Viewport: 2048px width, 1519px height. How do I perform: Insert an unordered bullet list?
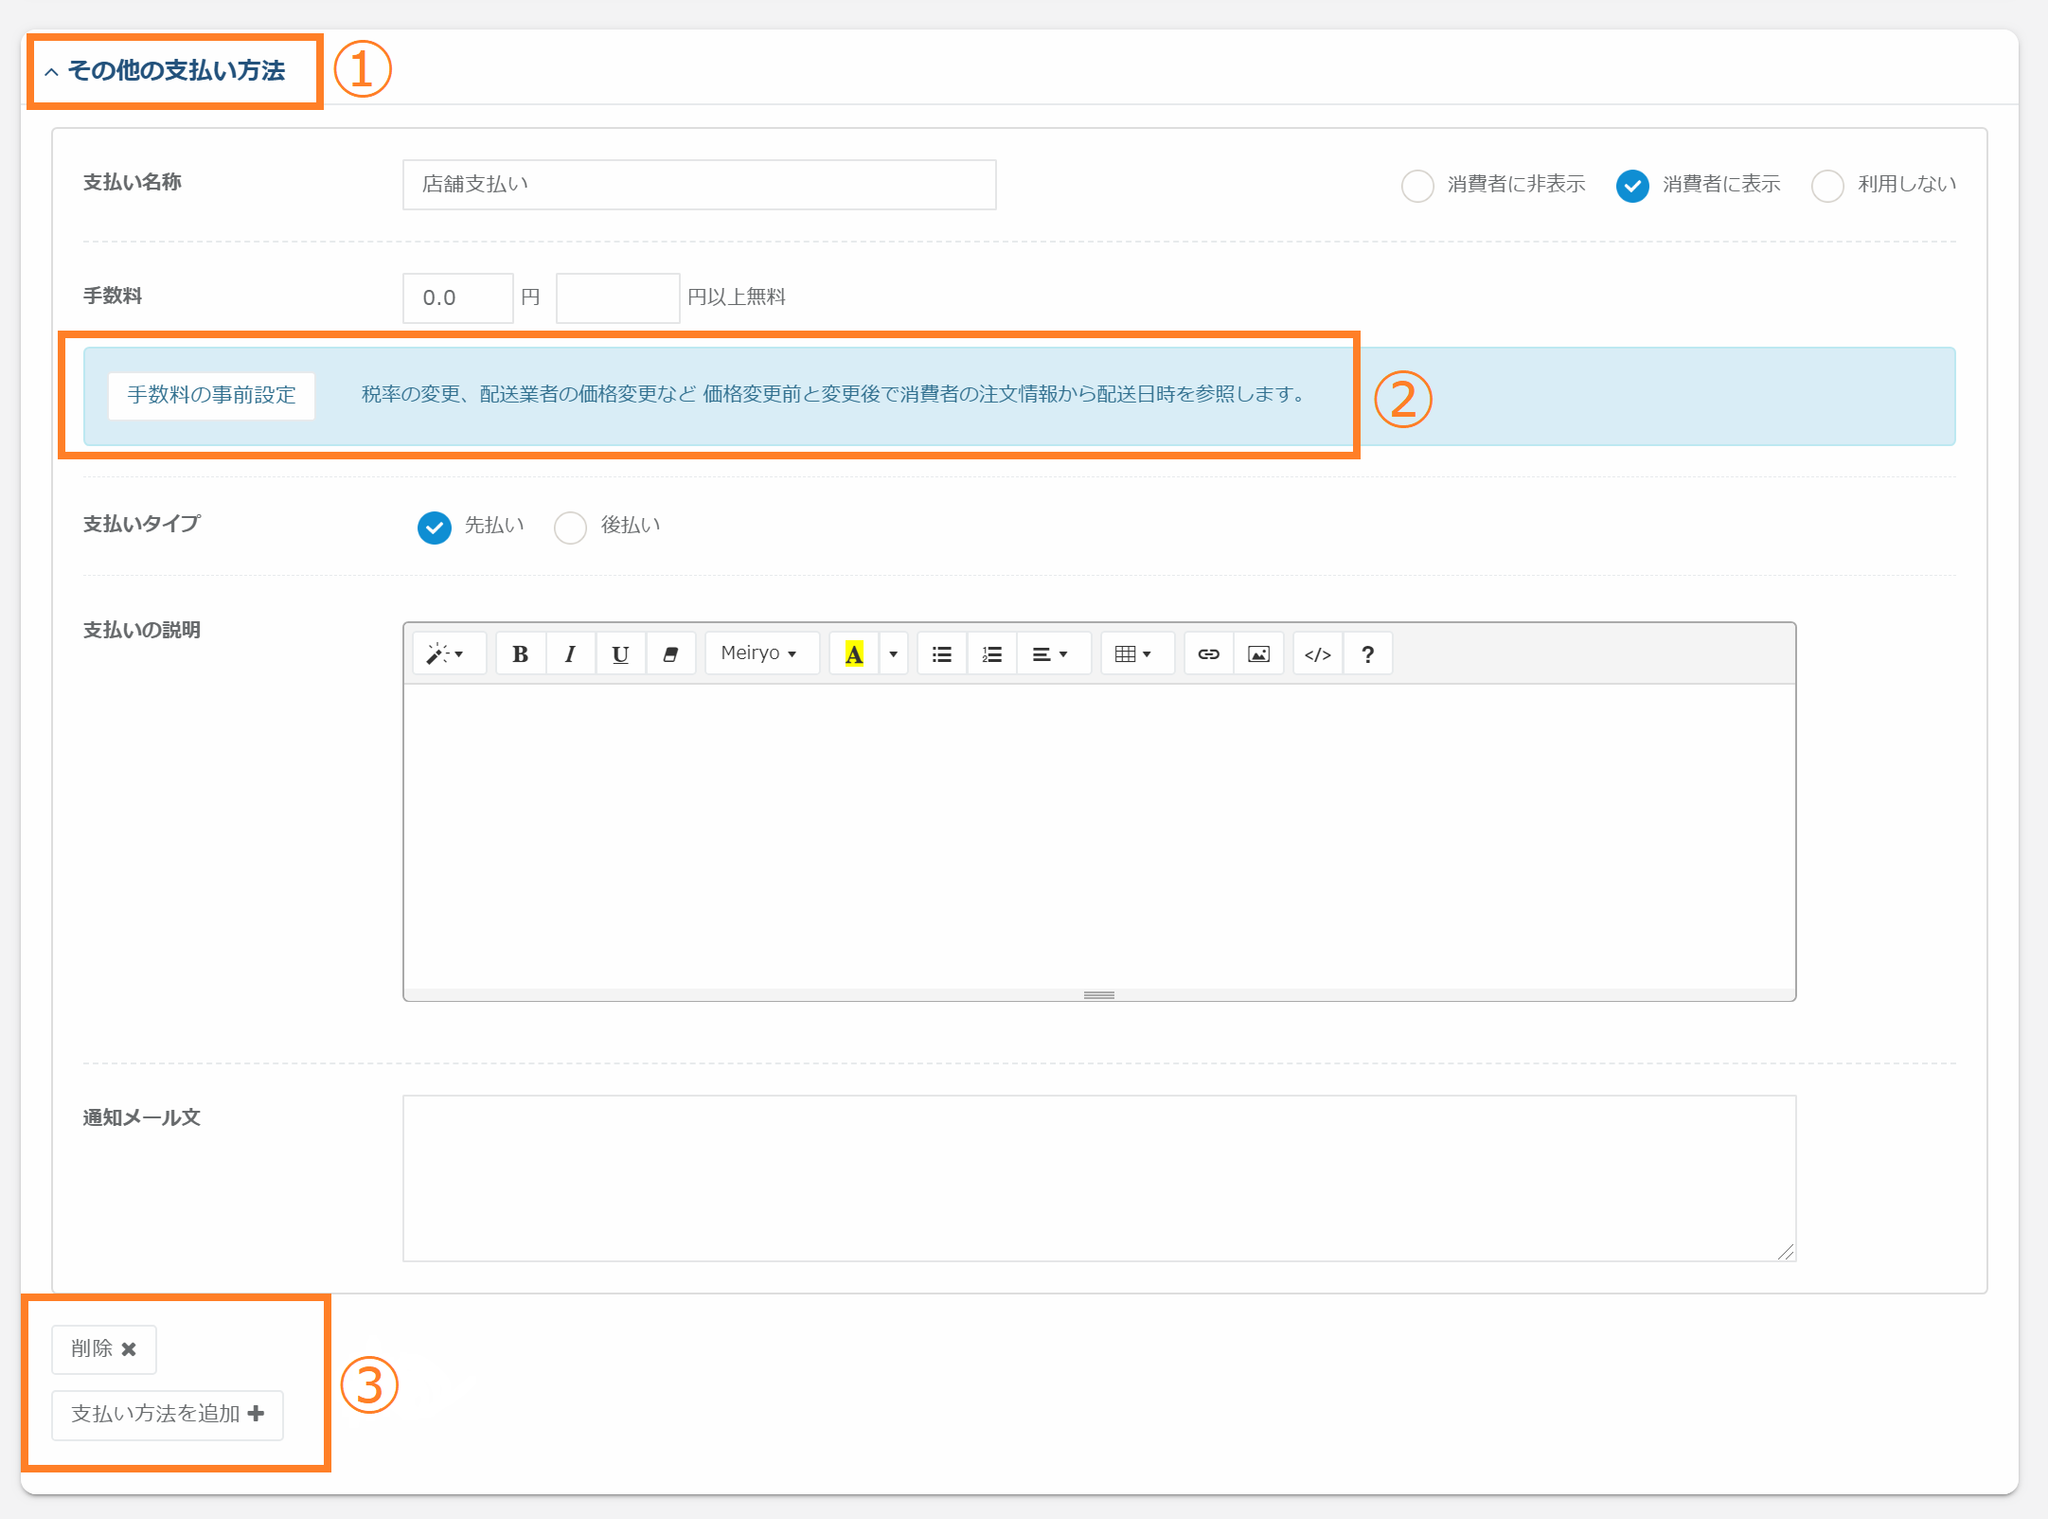pos(941,654)
